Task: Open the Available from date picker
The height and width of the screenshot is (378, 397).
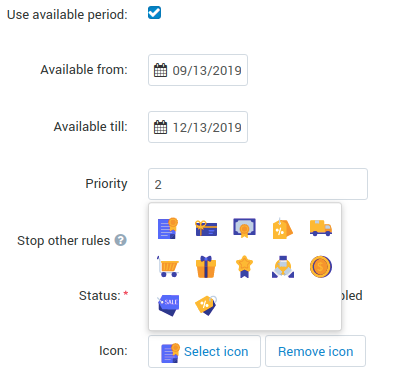Action: pyautogui.click(x=198, y=70)
